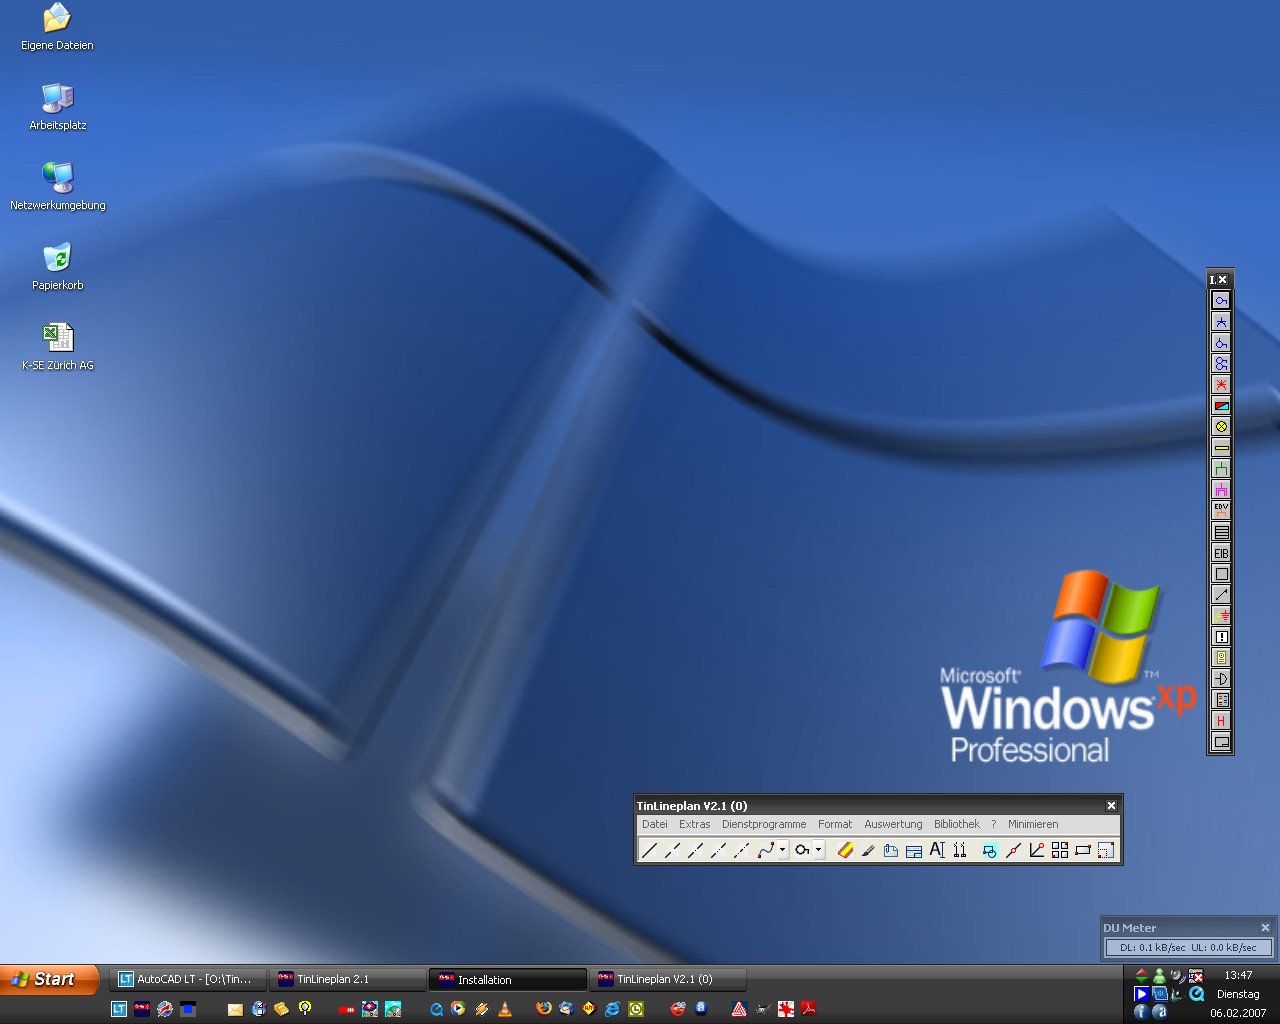Screen dimensions: 1280x1024
Task: Open the Extras menu
Action: tap(695, 824)
